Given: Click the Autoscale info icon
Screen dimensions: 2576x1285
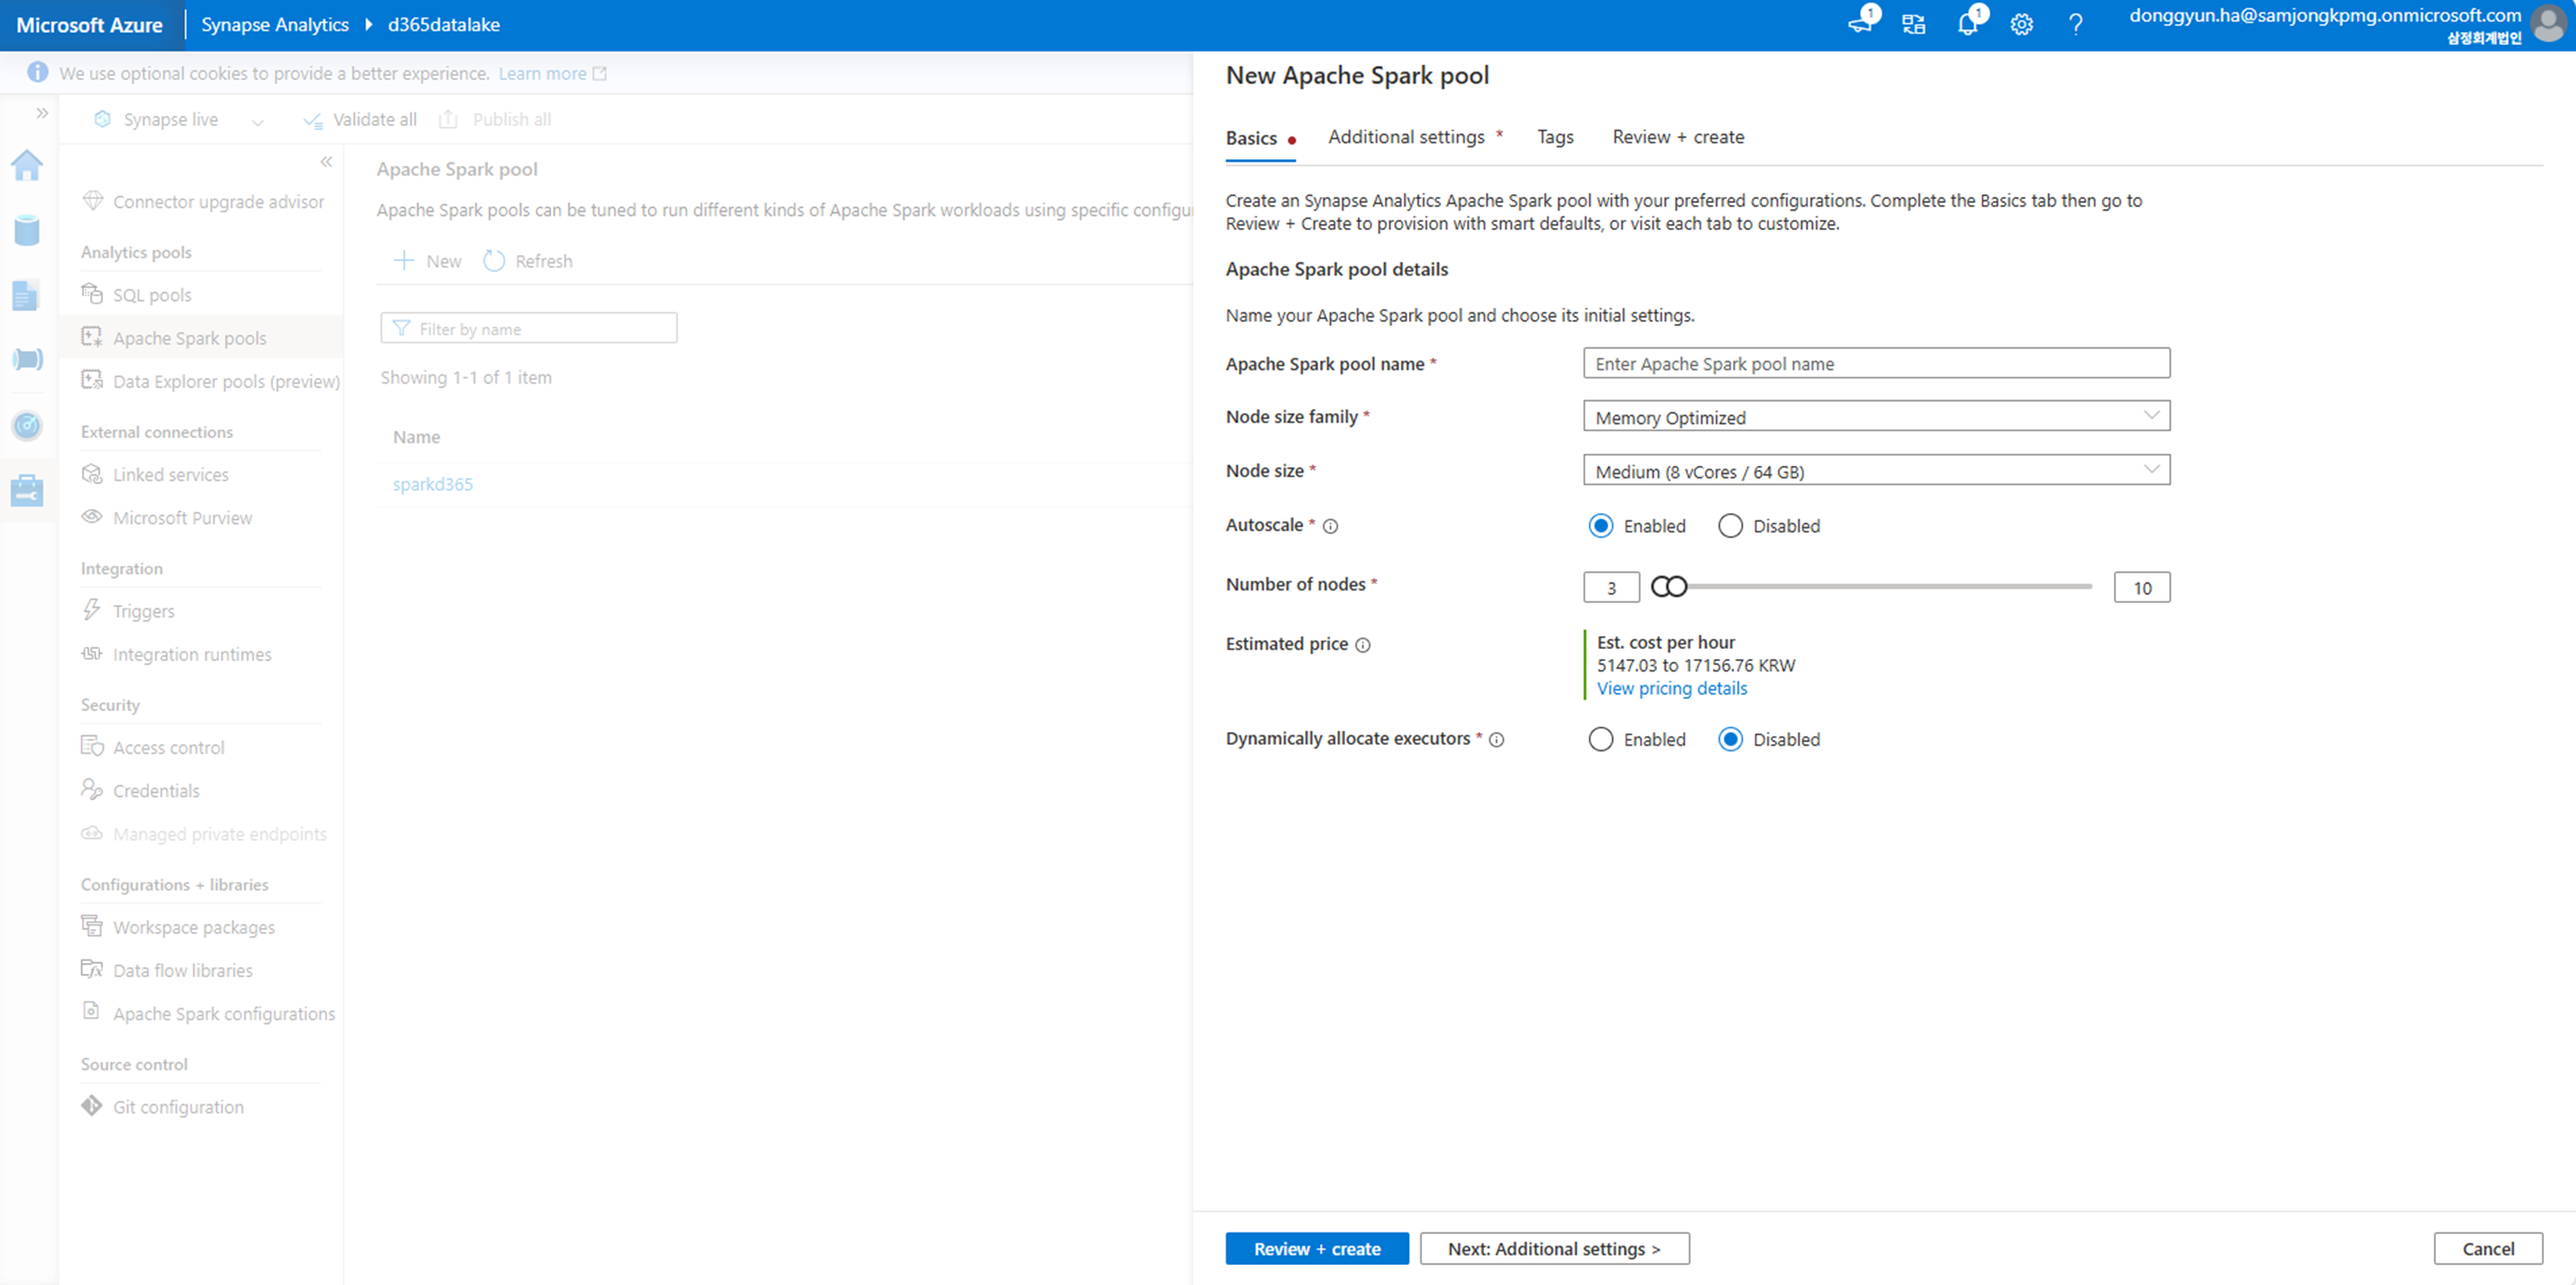Looking at the screenshot, I should pyautogui.click(x=1330, y=526).
